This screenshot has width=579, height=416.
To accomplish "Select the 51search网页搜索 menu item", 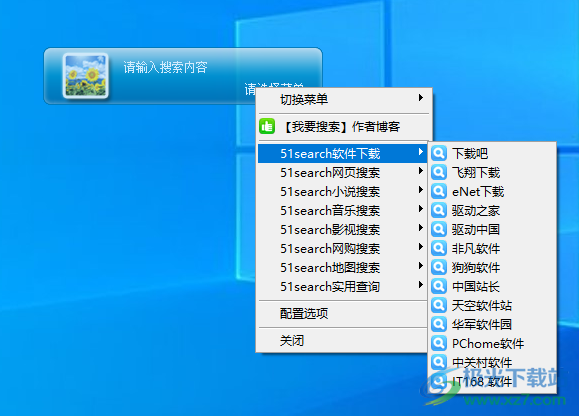I will pos(343,172).
